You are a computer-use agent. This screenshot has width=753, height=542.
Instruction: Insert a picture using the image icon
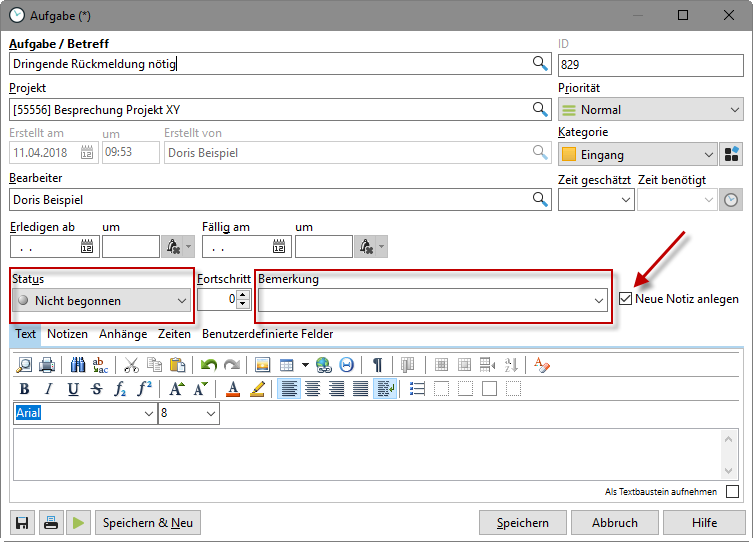click(x=263, y=365)
